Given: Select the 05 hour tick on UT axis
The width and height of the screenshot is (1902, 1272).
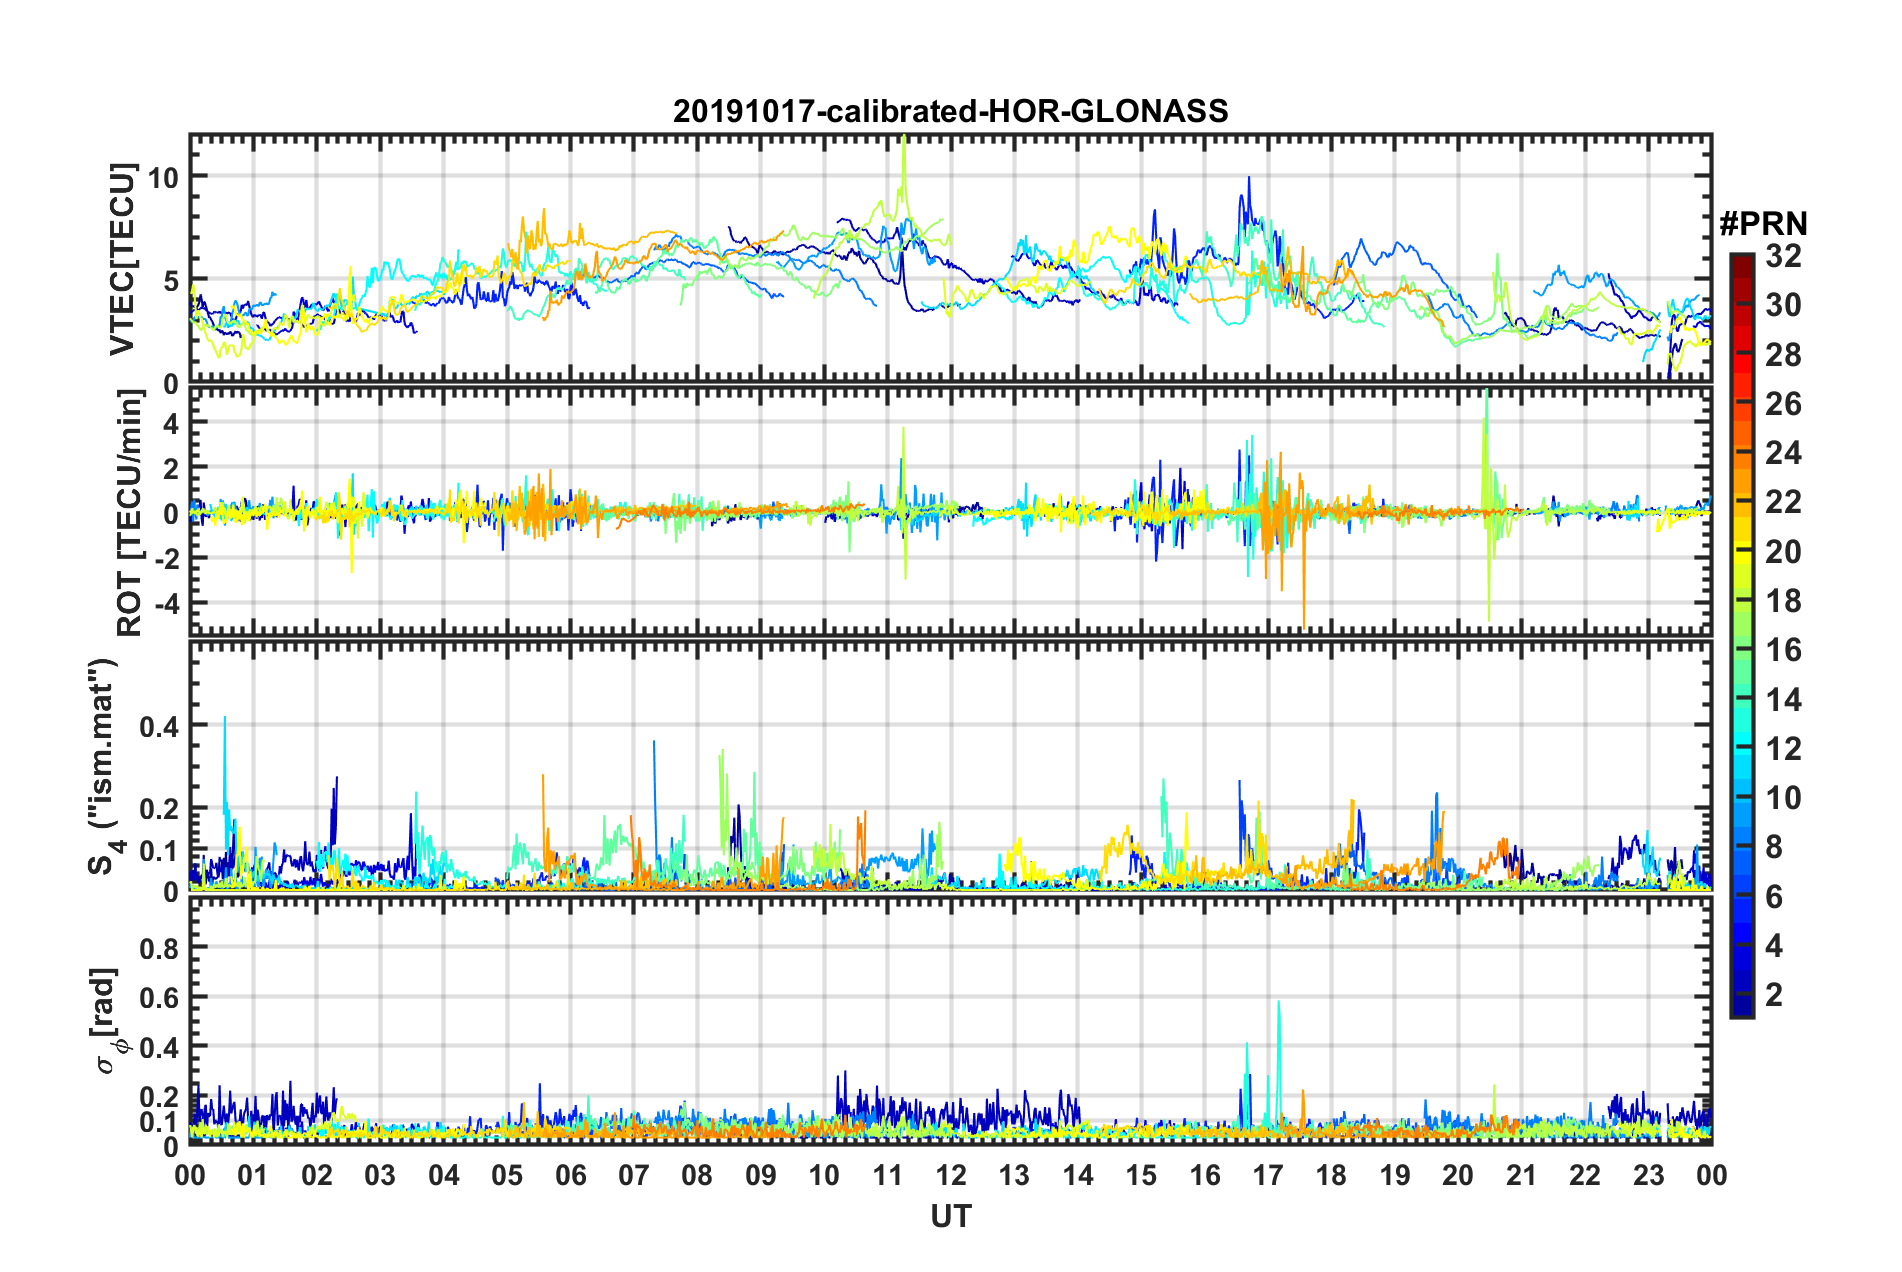Looking at the screenshot, I should point(507,1175).
